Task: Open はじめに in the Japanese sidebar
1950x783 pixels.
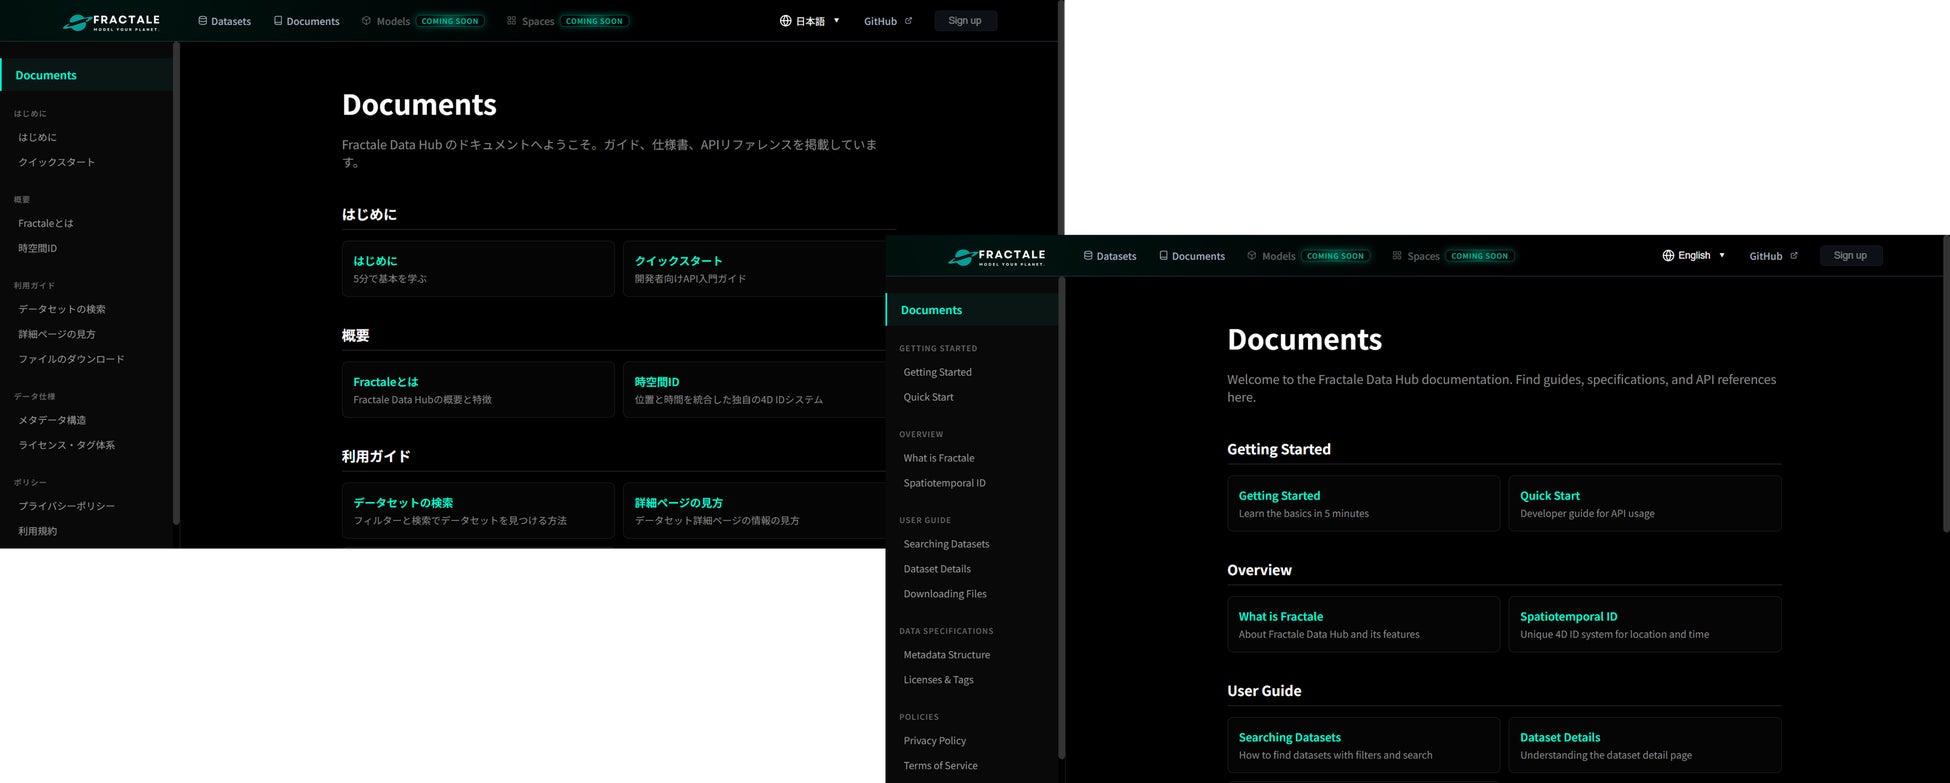Action: coord(38,137)
